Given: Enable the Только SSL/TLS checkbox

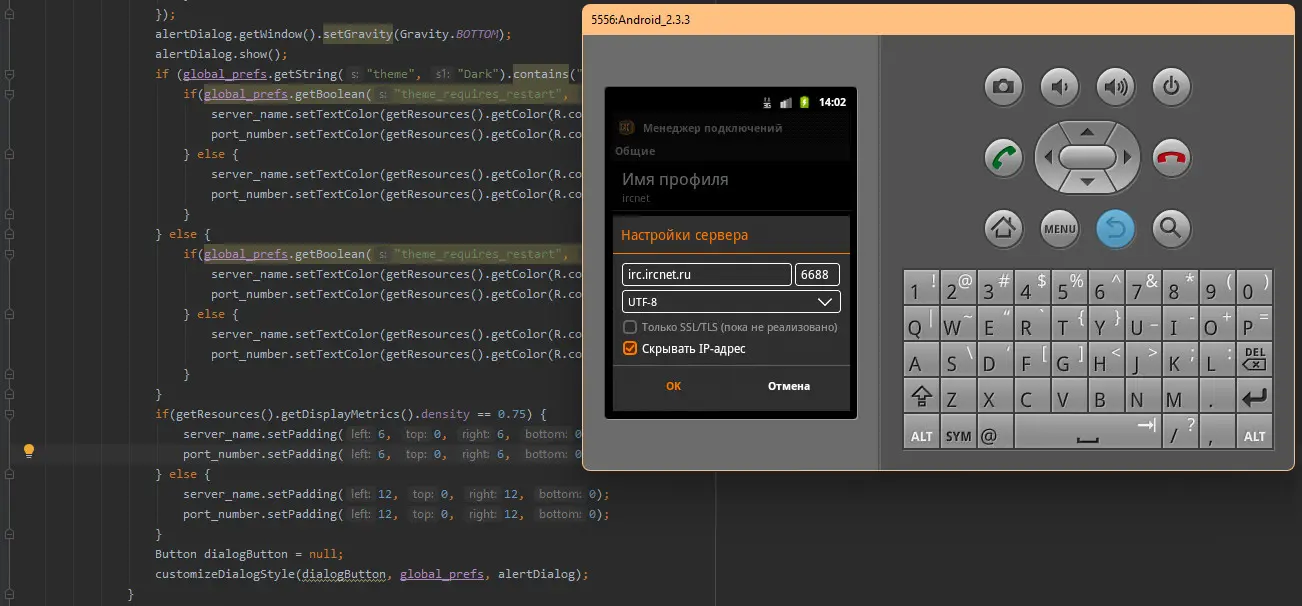Looking at the screenshot, I should (630, 327).
